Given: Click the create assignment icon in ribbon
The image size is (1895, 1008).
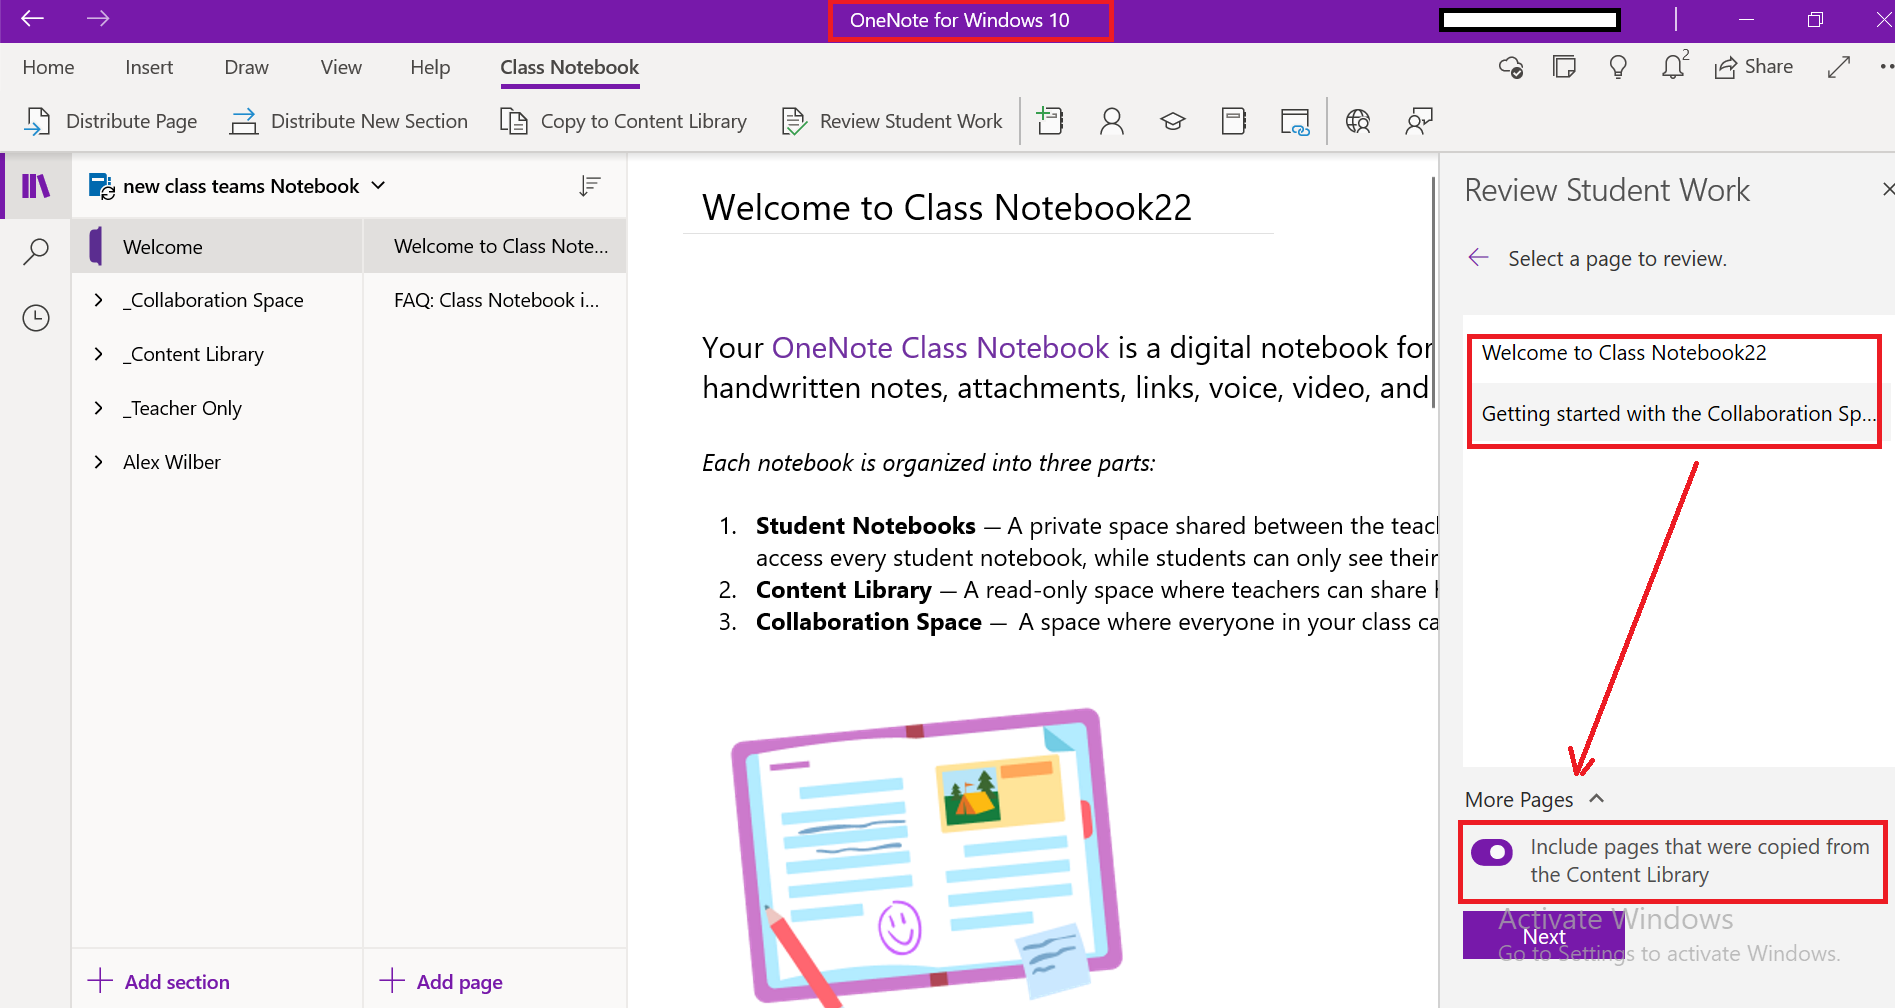Looking at the screenshot, I should [x=1050, y=121].
